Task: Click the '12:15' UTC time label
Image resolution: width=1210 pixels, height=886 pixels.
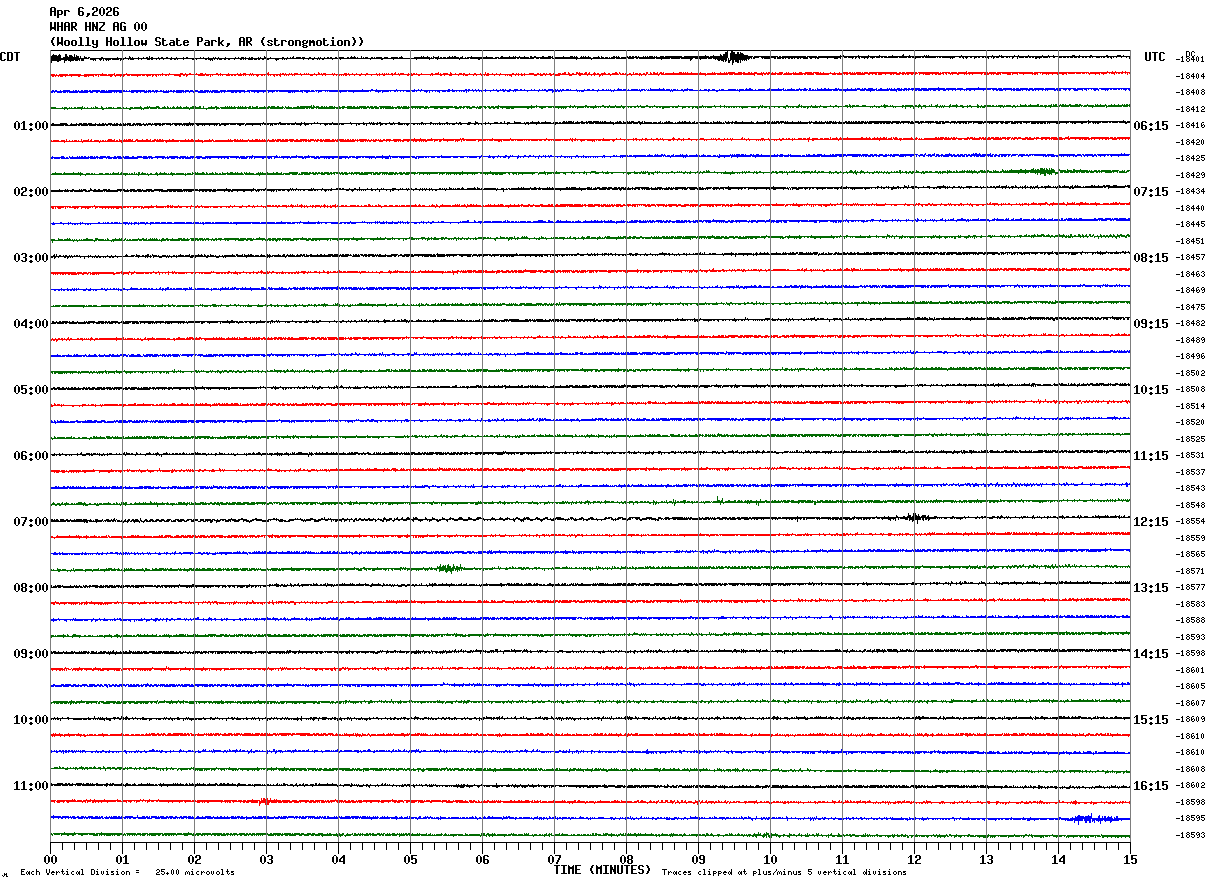Action: pyautogui.click(x=1150, y=522)
